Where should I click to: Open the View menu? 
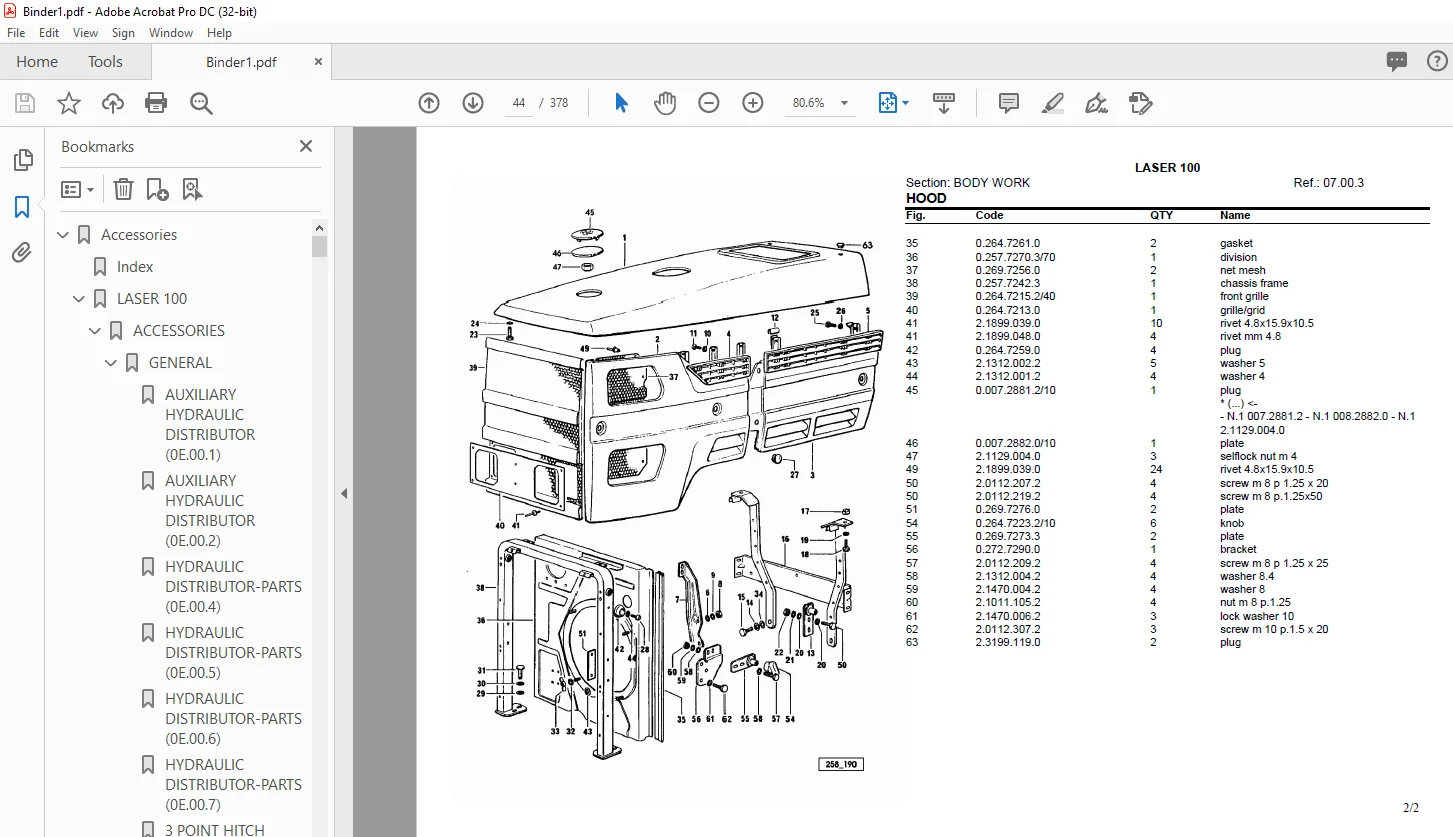click(85, 33)
